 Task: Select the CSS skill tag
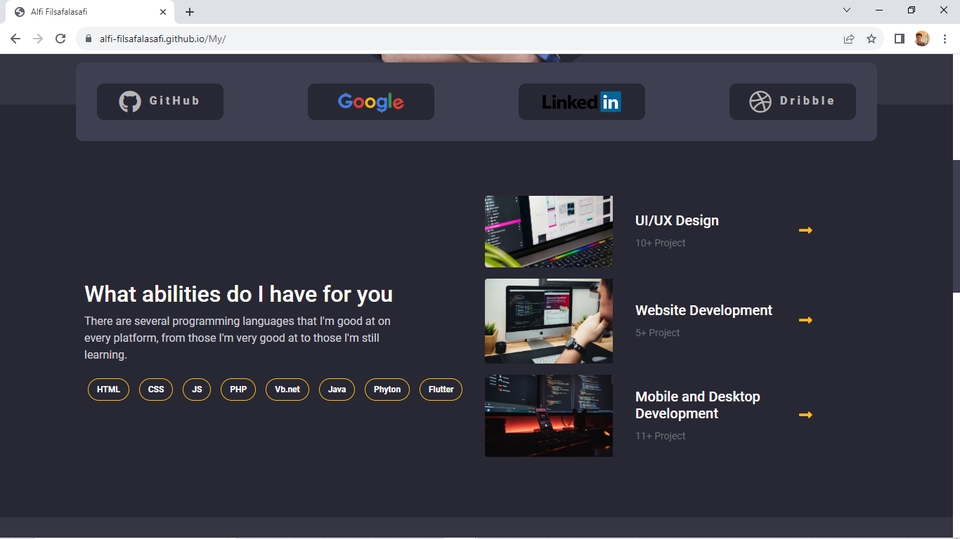coord(156,390)
